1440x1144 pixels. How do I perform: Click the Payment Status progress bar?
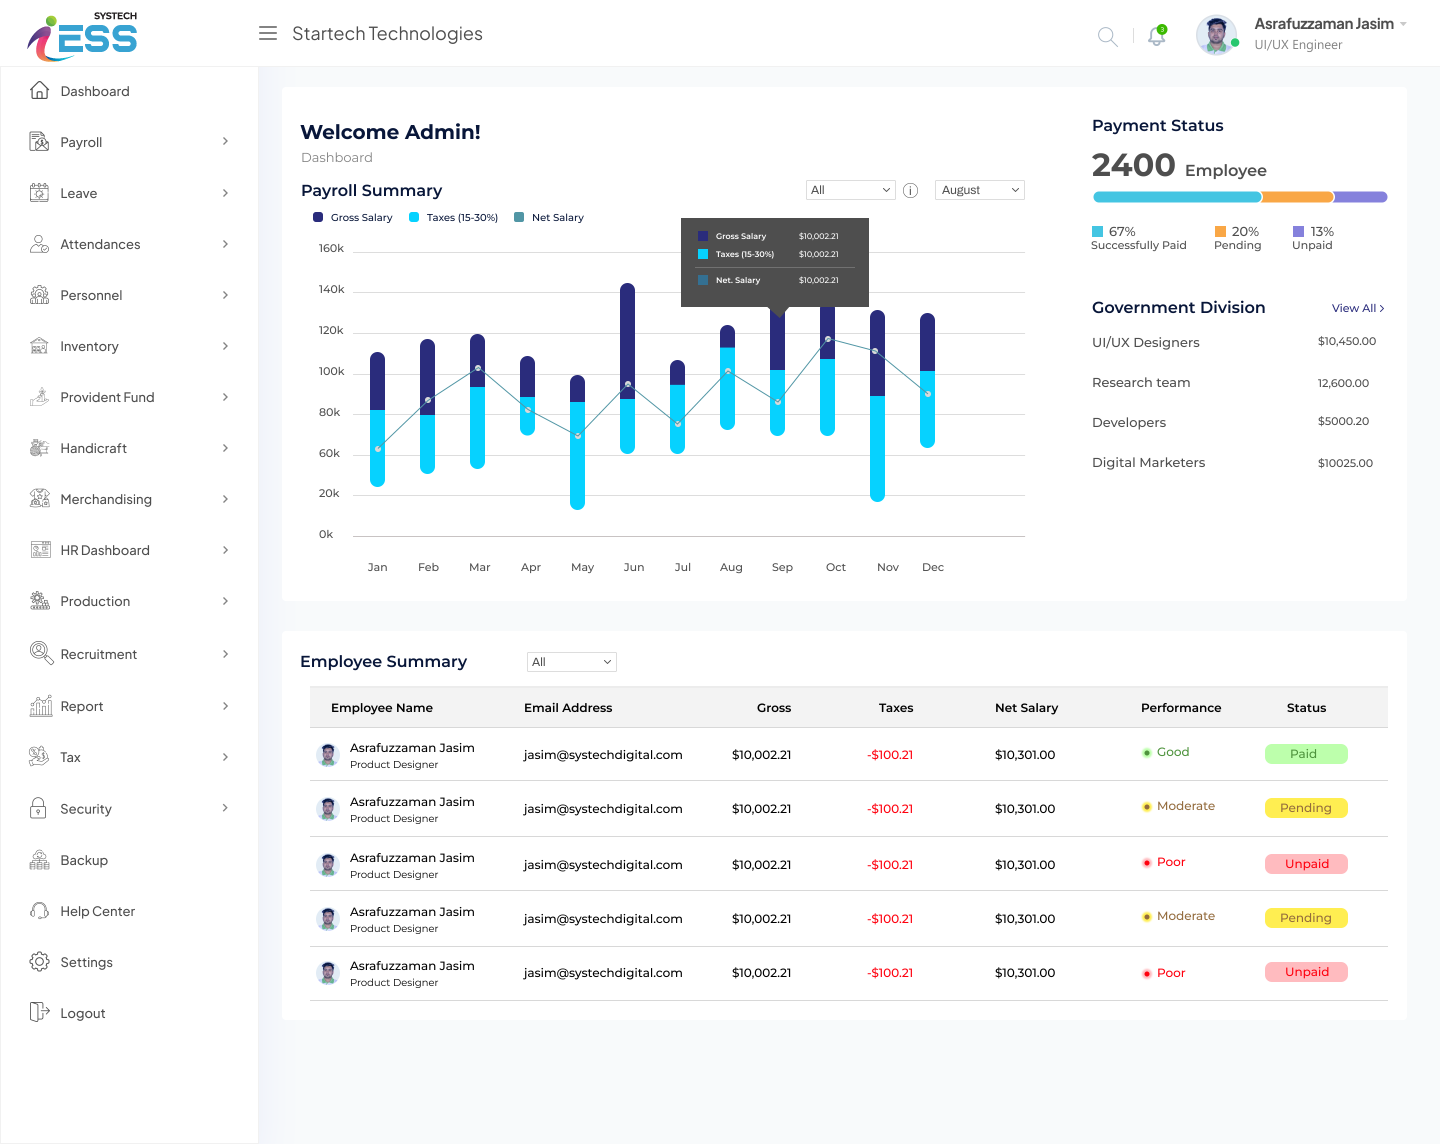1239,197
